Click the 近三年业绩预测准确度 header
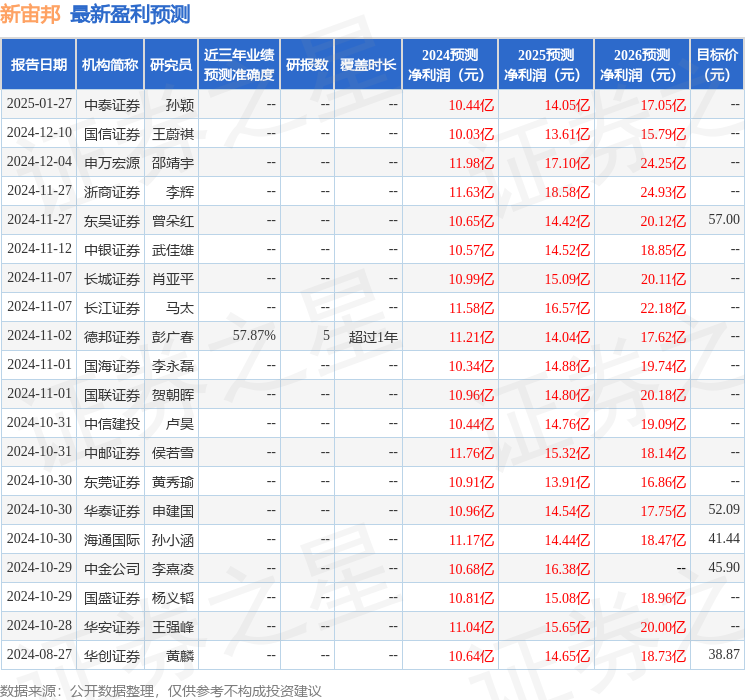 [239, 65]
